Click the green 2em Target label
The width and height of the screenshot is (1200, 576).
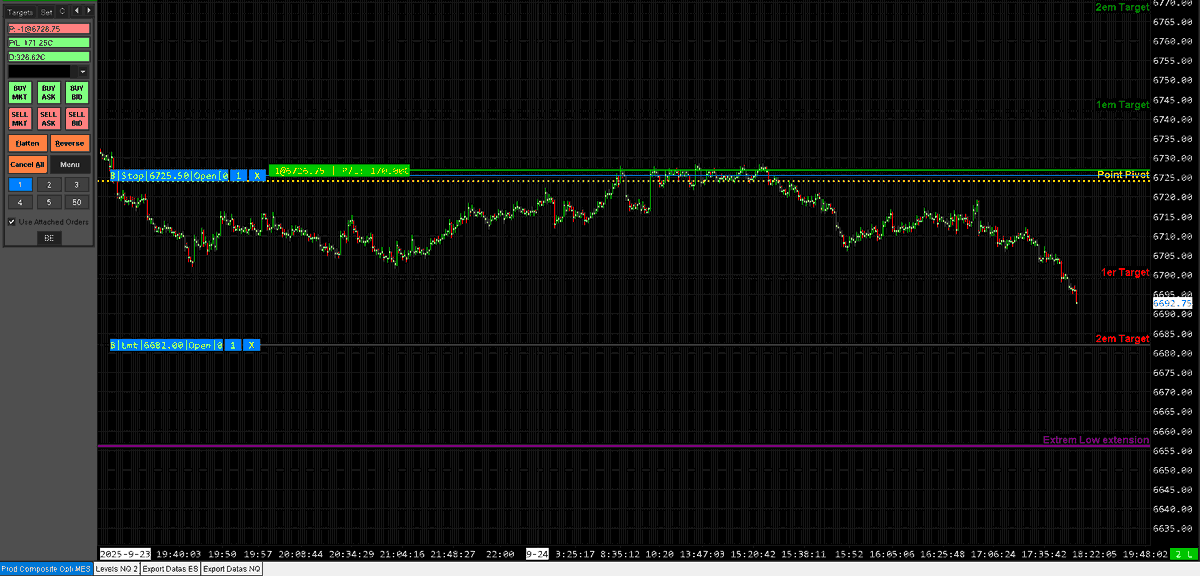pyautogui.click(x=1122, y=7)
